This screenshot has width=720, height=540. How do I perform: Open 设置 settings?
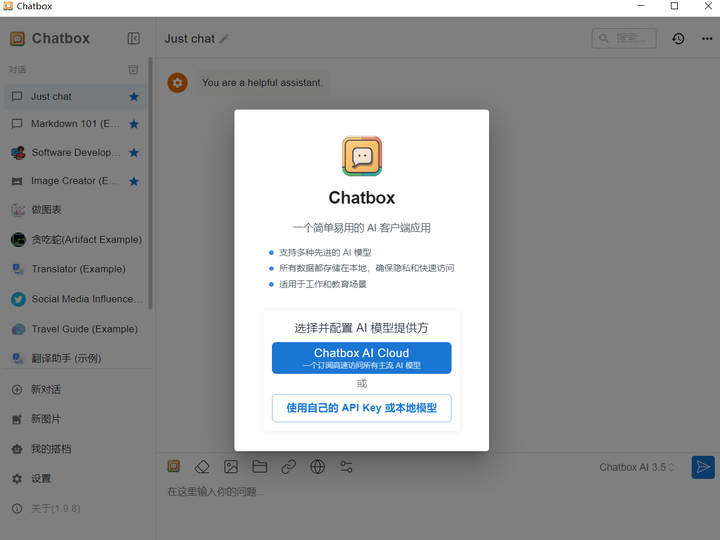coord(76,479)
